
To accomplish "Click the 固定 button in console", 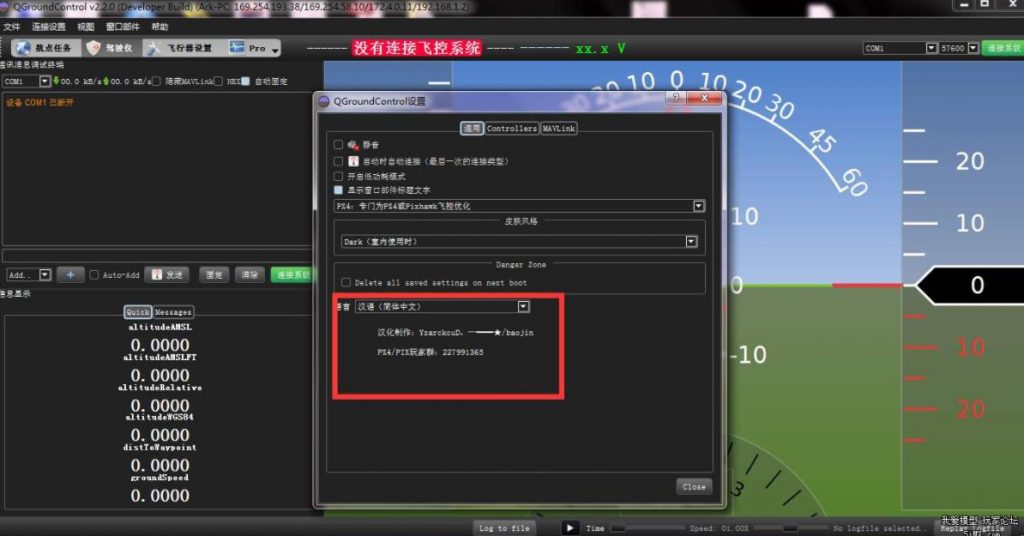I will pyautogui.click(x=214, y=275).
